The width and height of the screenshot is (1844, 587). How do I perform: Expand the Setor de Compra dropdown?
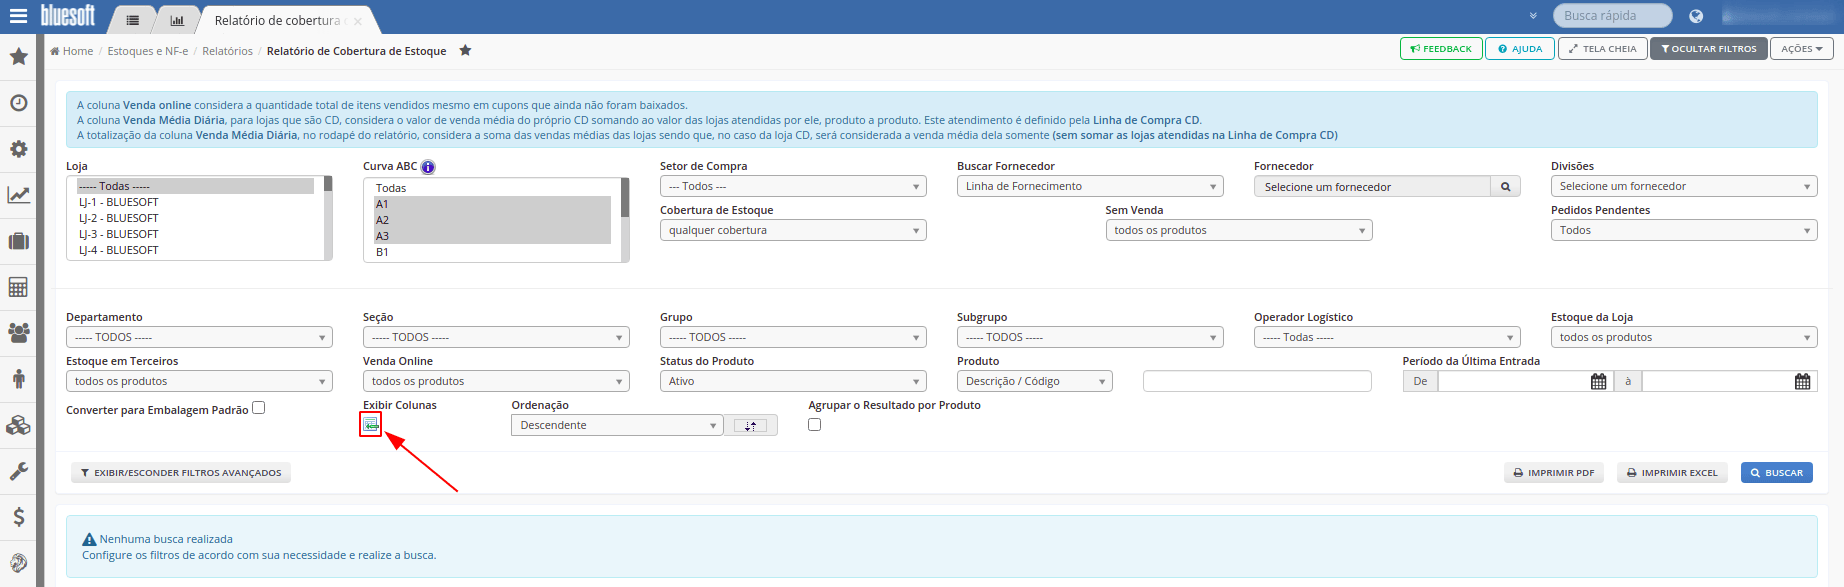coord(793,186)
